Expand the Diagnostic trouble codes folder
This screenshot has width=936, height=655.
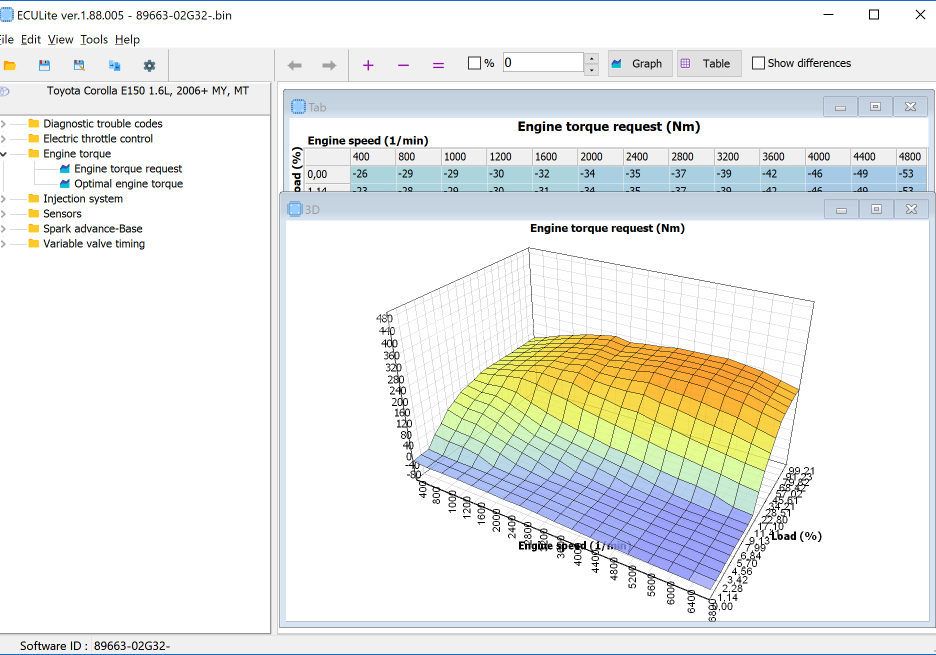pos(4,124)
